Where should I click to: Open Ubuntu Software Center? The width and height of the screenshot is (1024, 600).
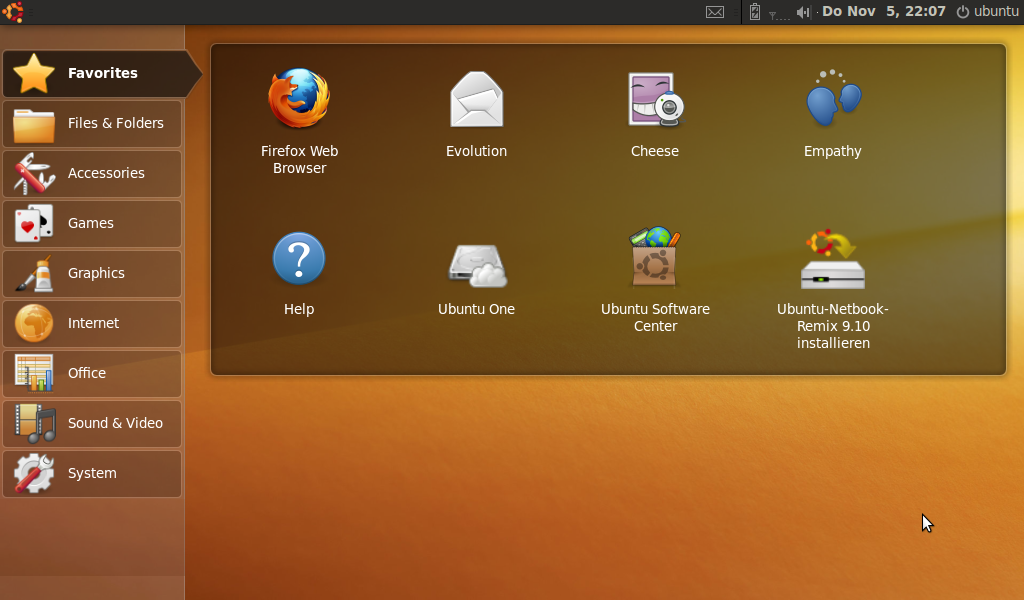(x=655, y=281)
